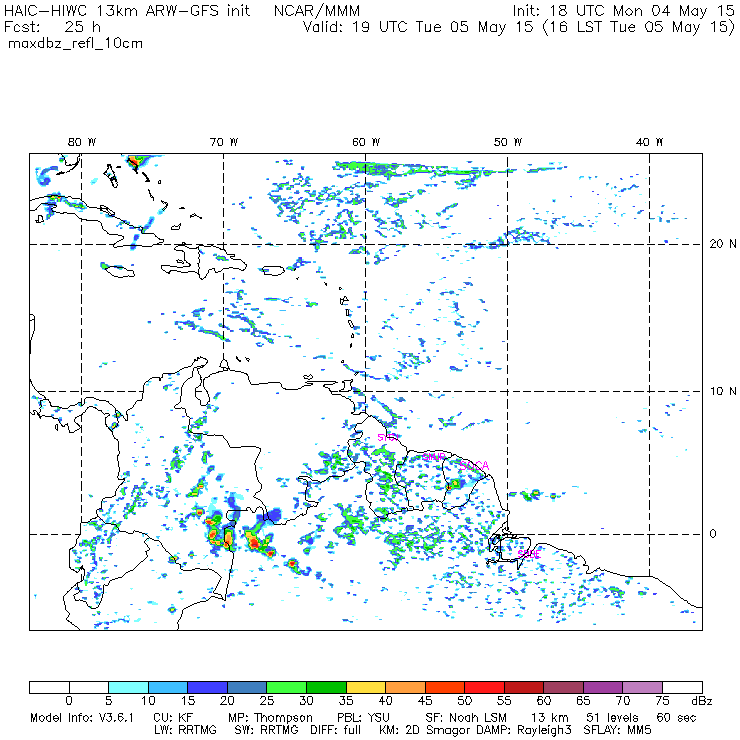740x740 pixels.
Task: Click the 60 sec timestep text
Action: [x=676, y=718]
